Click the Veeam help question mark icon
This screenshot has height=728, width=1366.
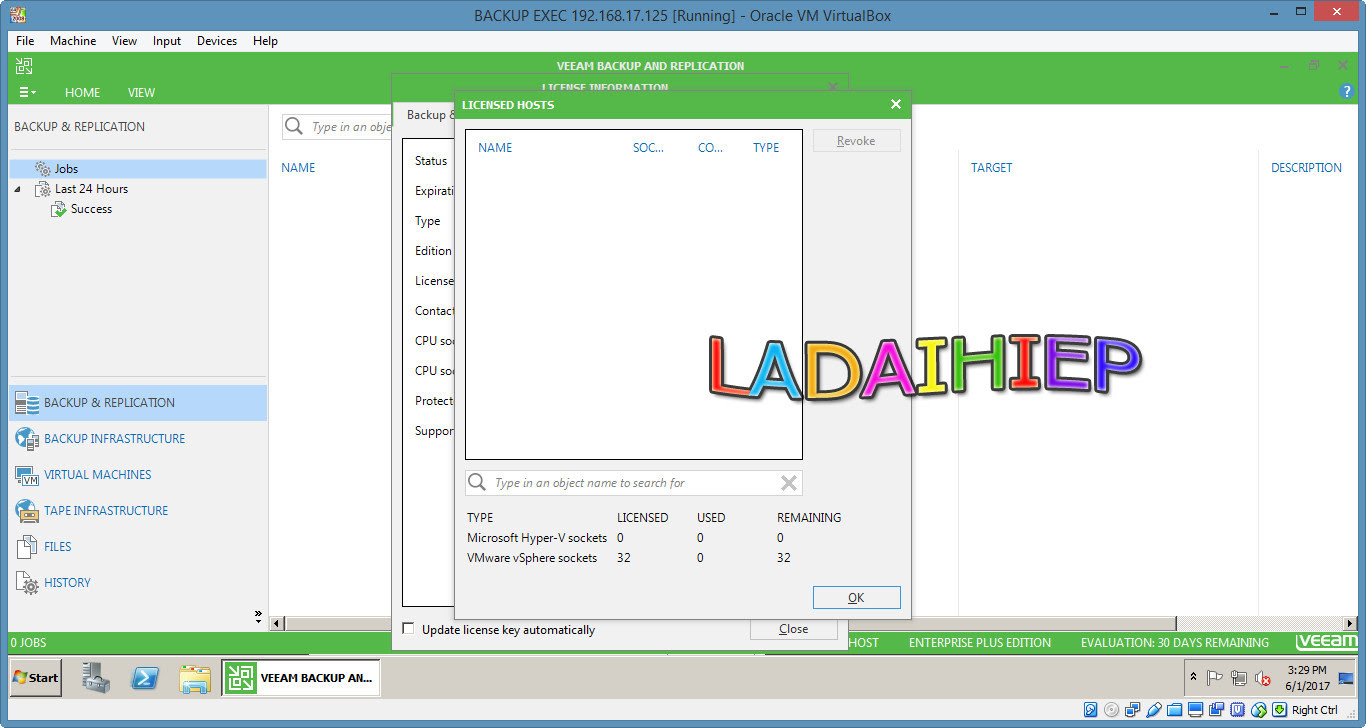tap(1347, 92)
